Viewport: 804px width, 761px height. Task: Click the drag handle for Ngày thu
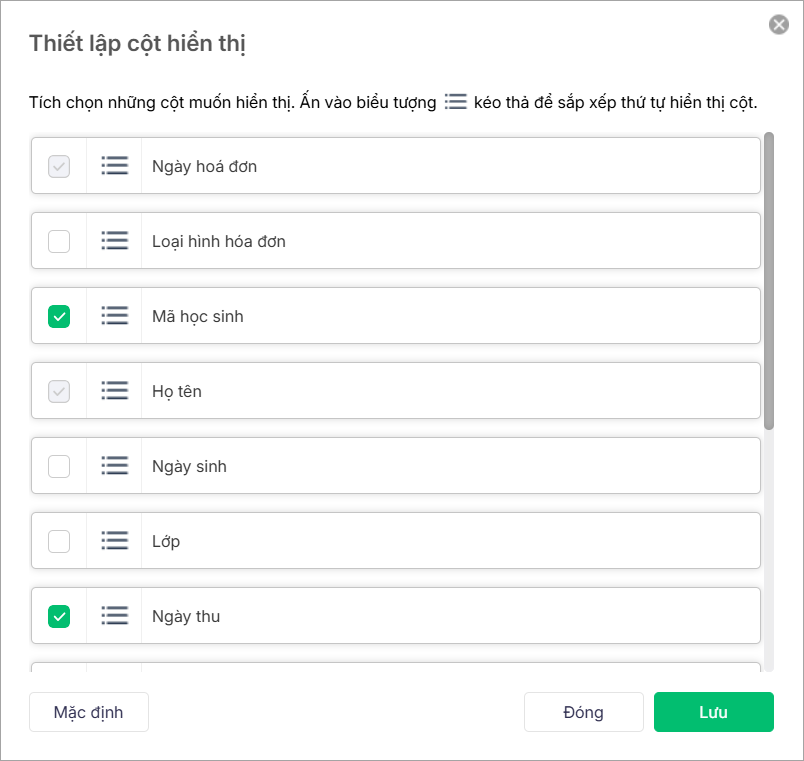(x=115, y=616)
